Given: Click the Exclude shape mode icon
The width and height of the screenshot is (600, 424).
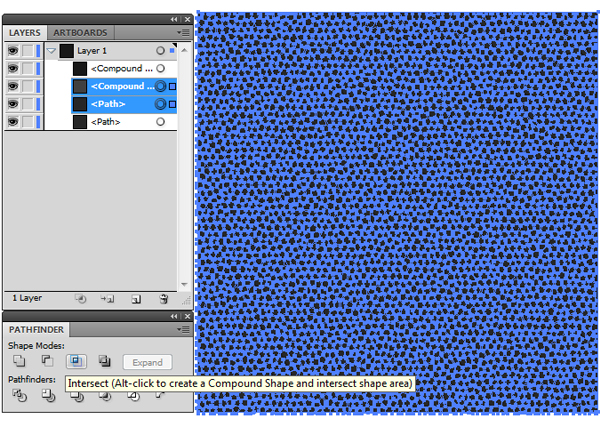Looking at the screenshot, I should (104, 361).
